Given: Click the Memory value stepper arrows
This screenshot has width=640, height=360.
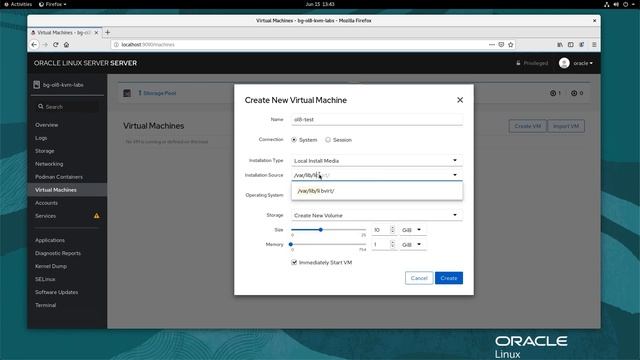Looking at the screenshot, I should pos(392,244).
